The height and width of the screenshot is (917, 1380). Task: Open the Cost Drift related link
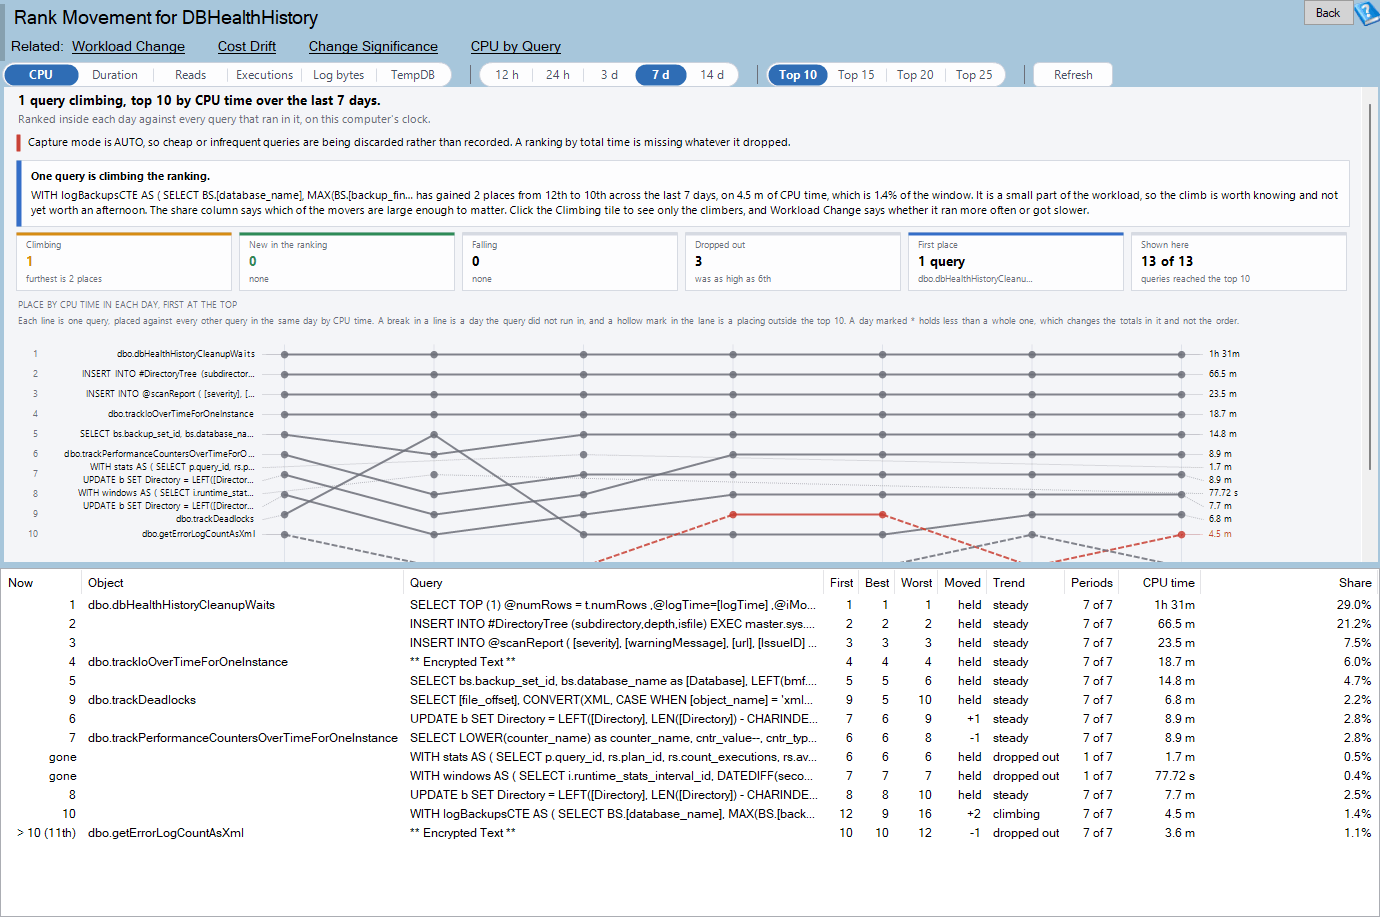pos(247,46)
